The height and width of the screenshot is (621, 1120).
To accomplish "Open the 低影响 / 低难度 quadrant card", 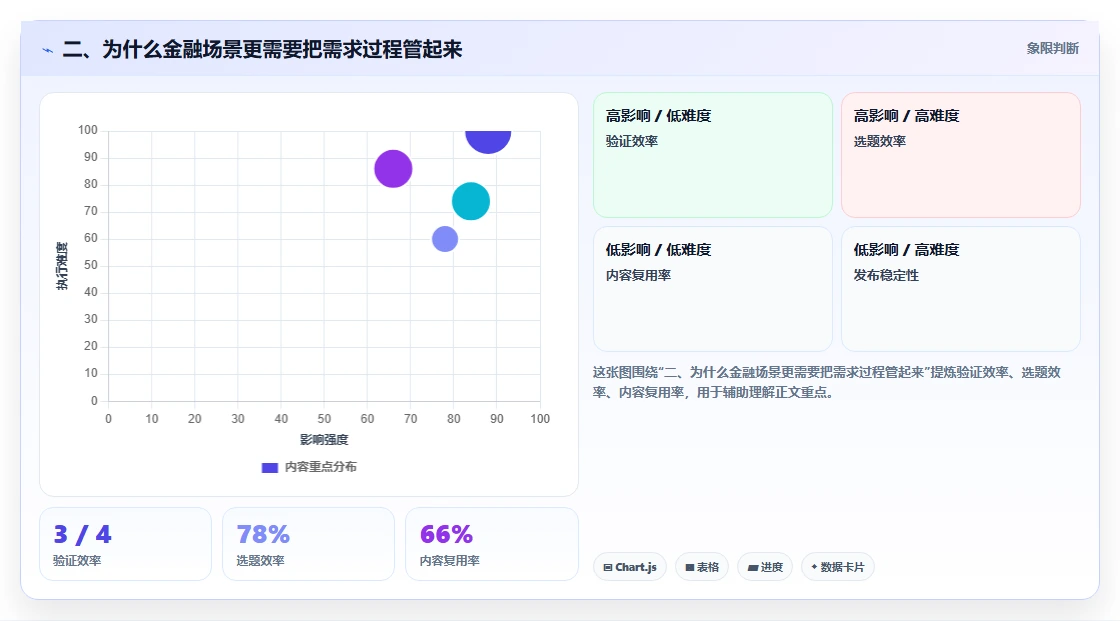I will 713,289.
